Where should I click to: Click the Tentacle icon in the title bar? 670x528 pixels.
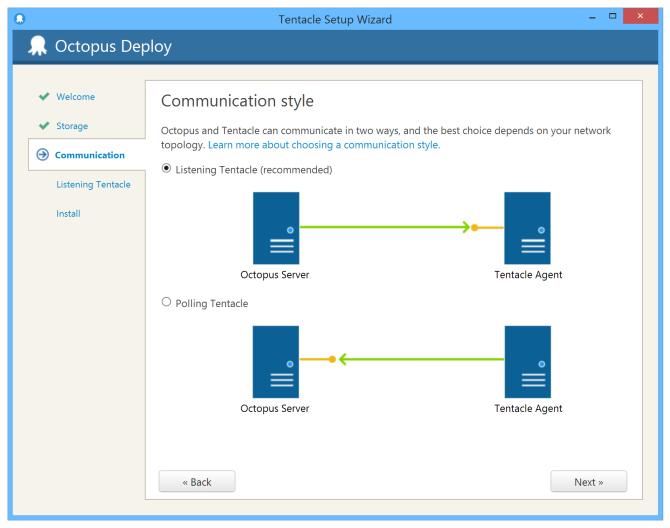[x=20, y=18]
